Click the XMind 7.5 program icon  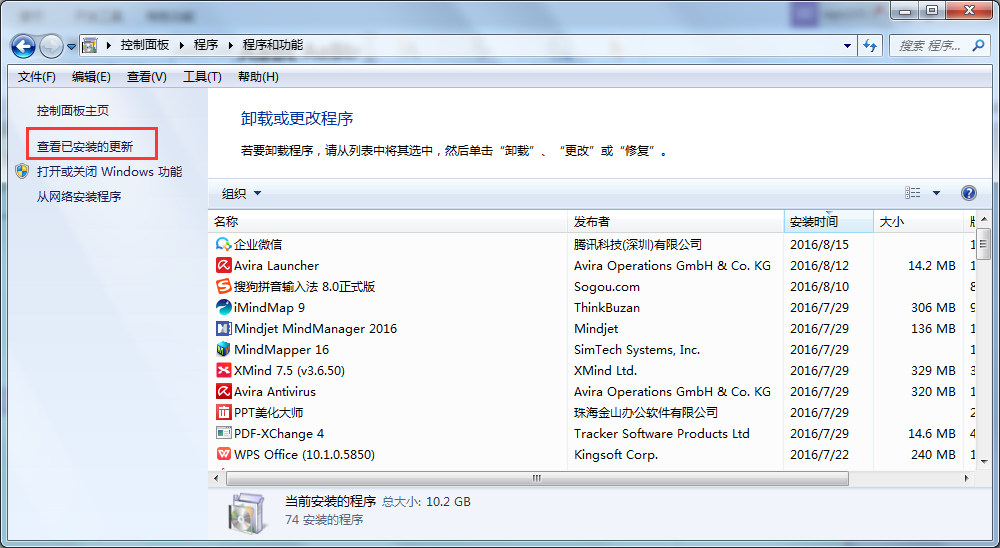224,370
